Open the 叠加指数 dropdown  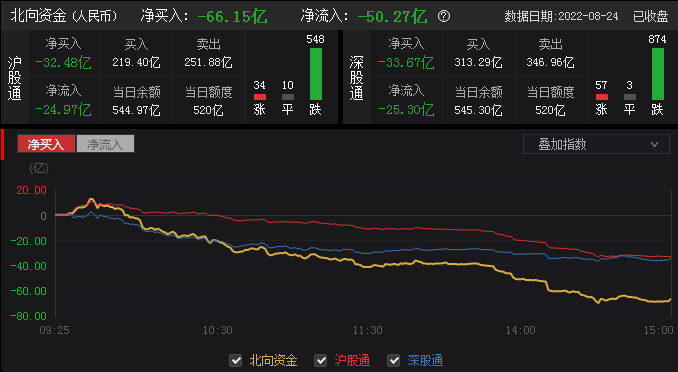[596, 144]
